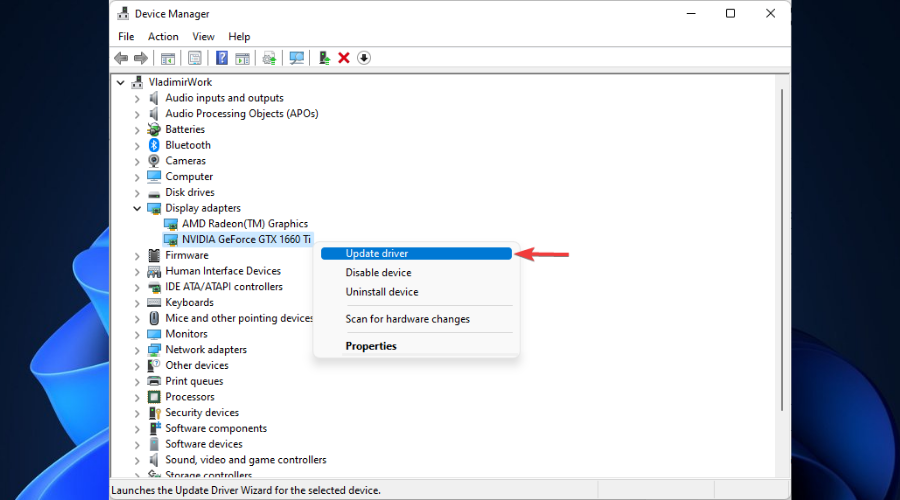
Task: Click the Disable device down-arrow toolbar icon
Action: click(364, 58)
